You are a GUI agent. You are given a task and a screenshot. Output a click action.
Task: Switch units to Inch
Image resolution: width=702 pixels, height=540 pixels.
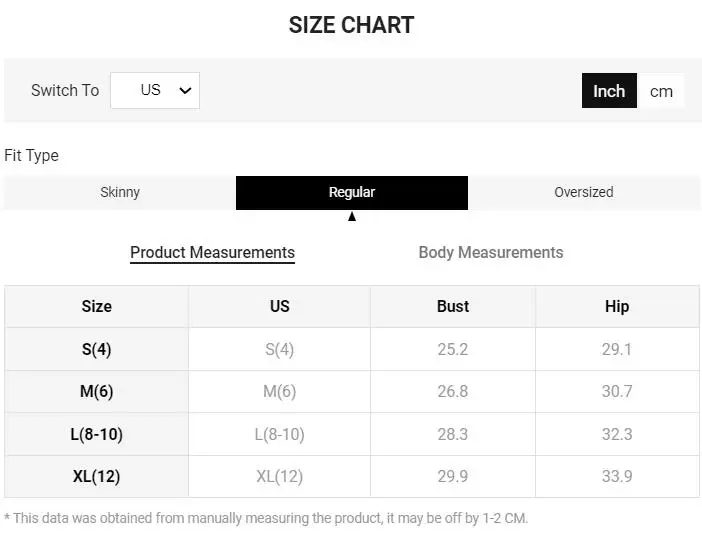click(x=609, y=91)
